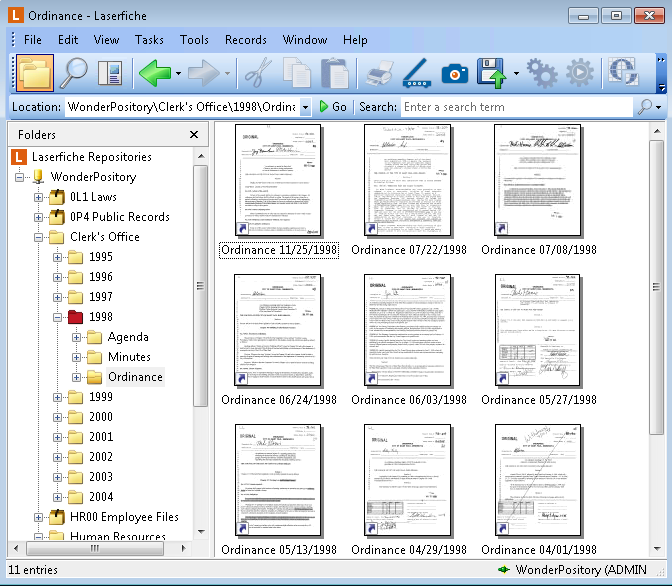Click the folder browser toolbar icon
672x586 pixels.
(35, 73)
